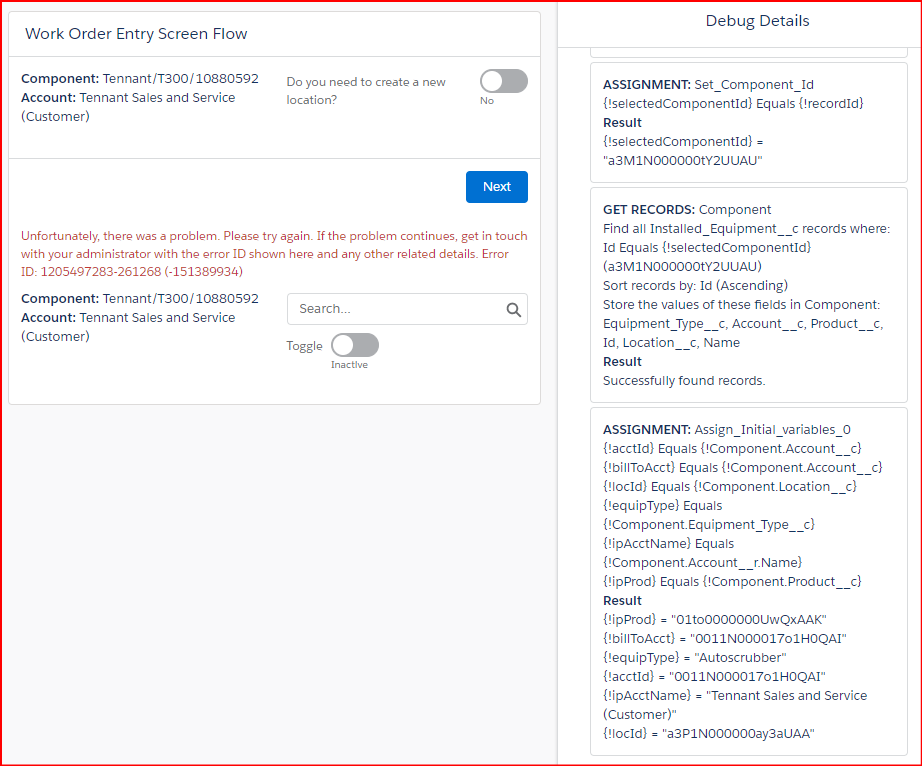Screen dimensions: 922x766
Task: Click the upper Component Tennant/T300/10880592 text
Action: coord(140,79)
